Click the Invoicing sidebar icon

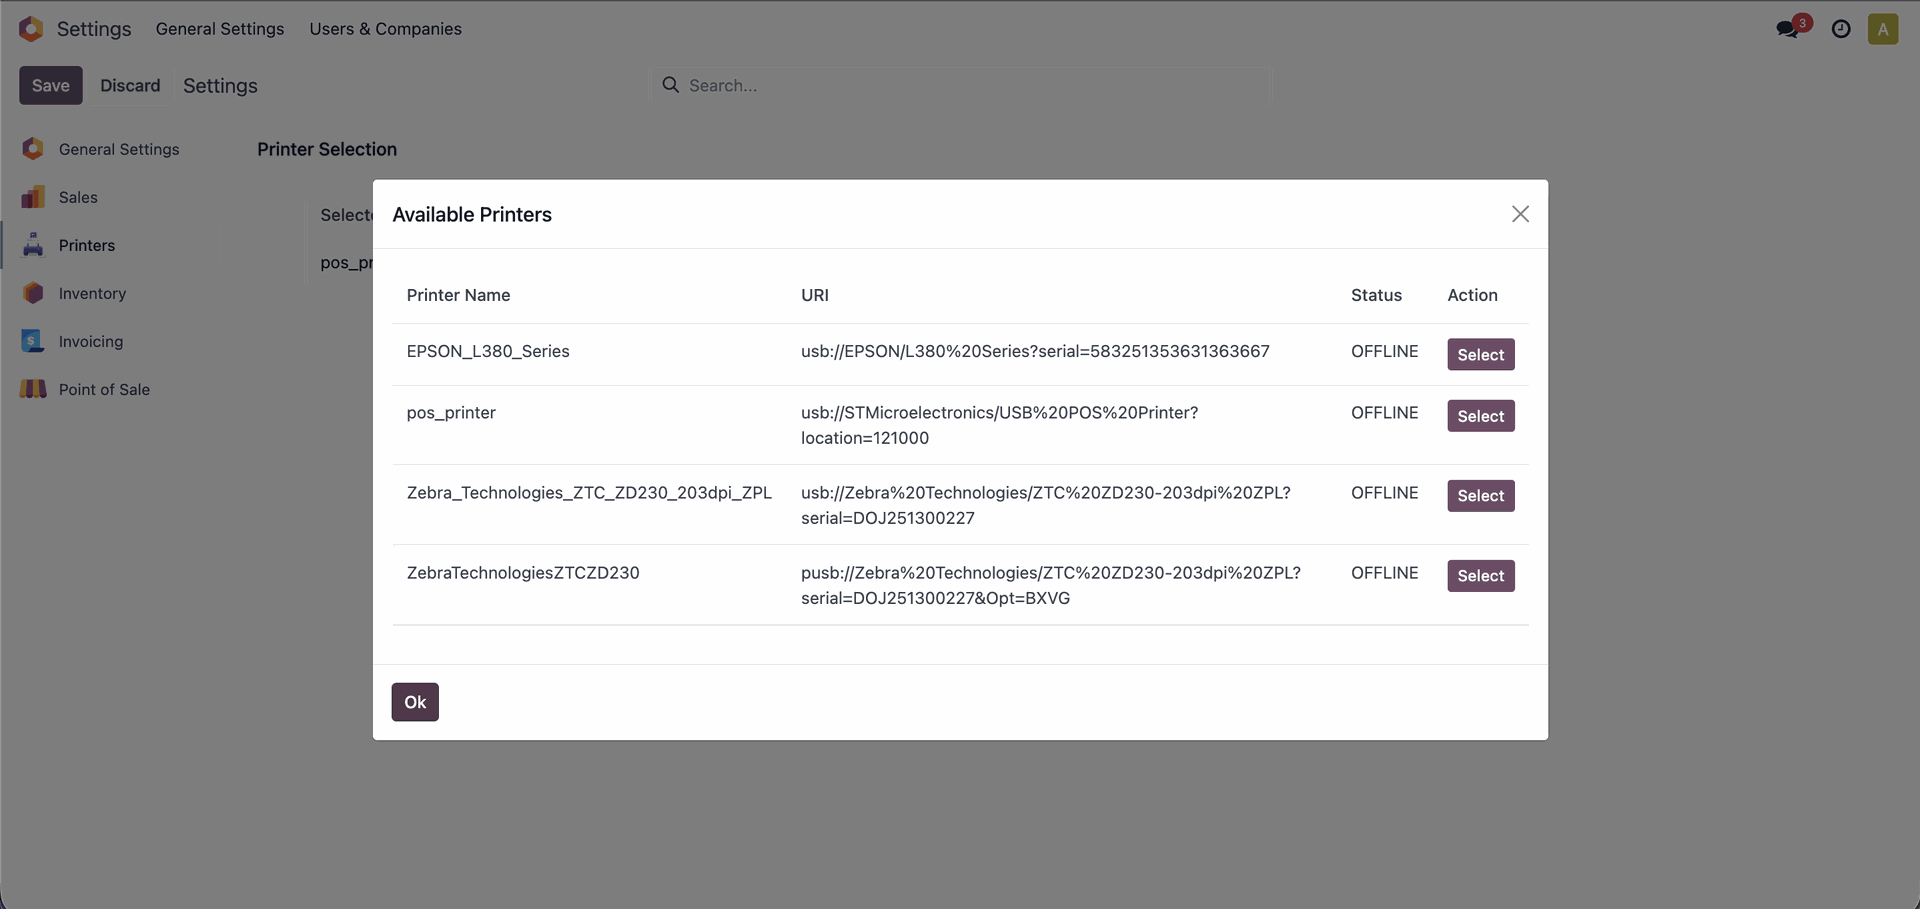pos(33,341)
